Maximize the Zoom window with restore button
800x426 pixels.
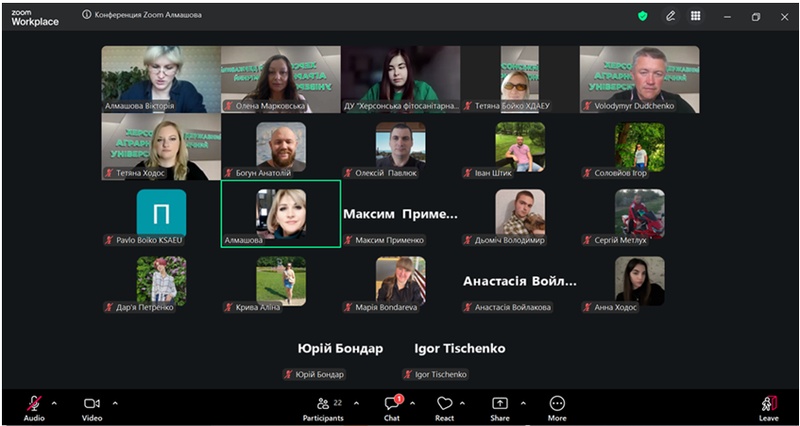tap(756, 17)
